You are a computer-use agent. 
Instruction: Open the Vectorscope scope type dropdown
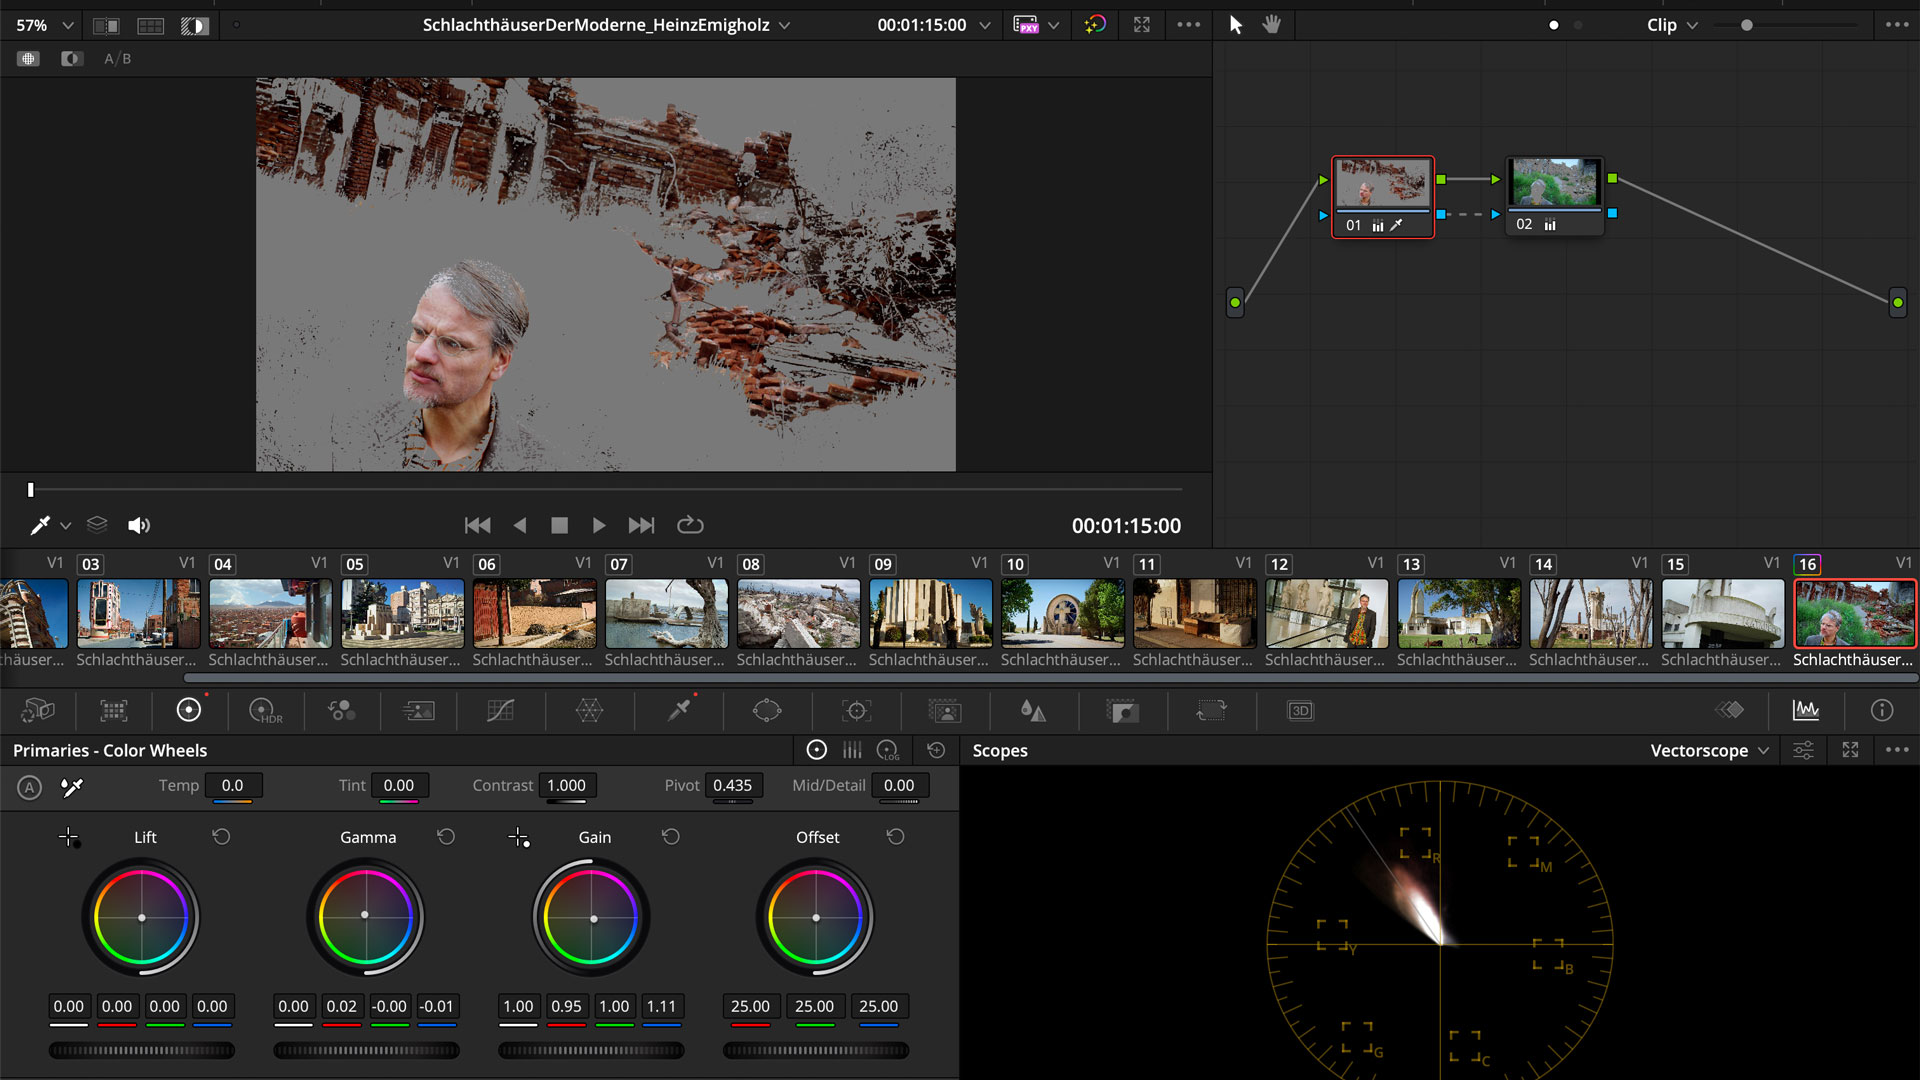pos(1709,751)
